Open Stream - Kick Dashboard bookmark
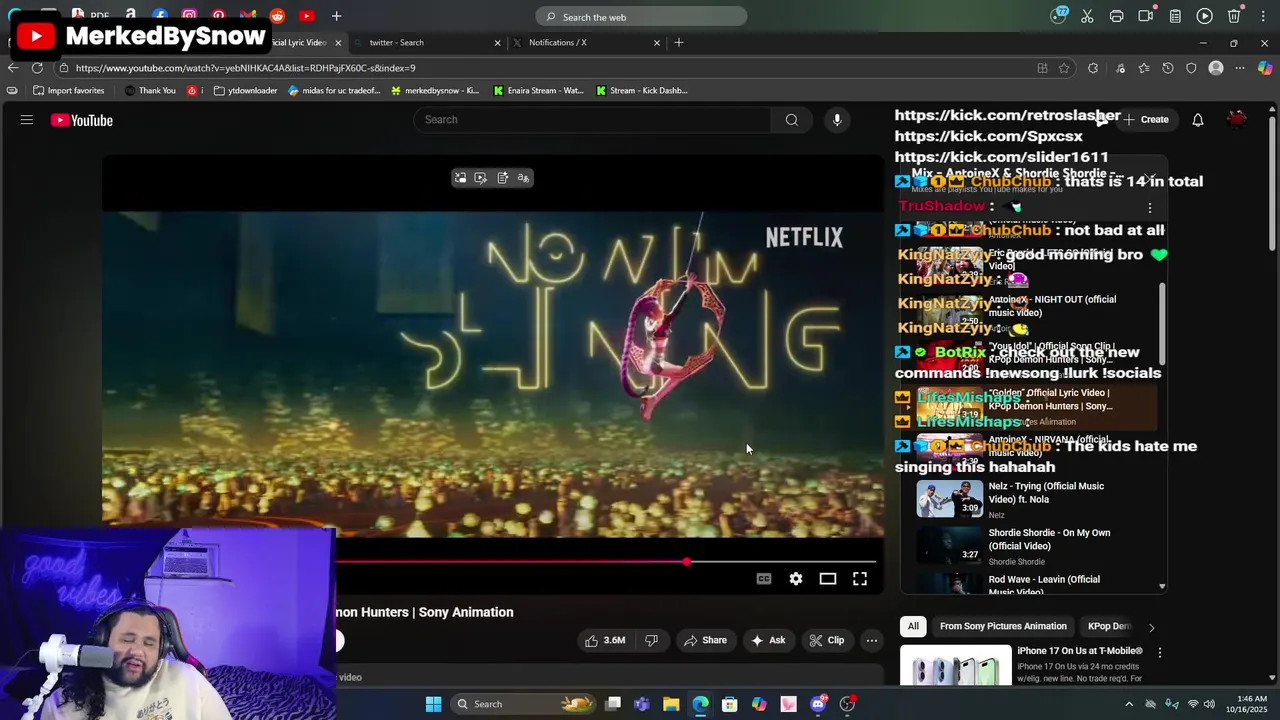Viewport: 1280px width, 720px height. tap(641, 91)
